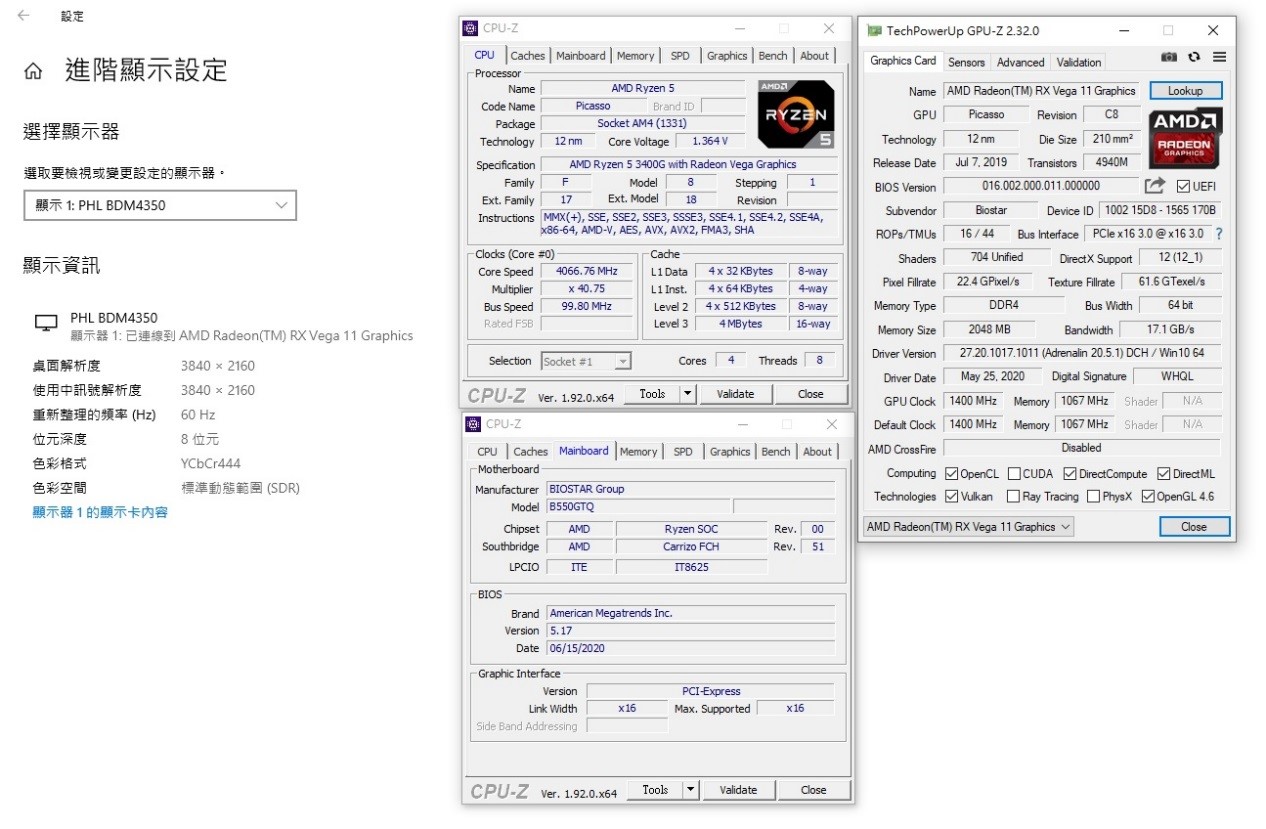Click the Core Speed value 4066.76 MHz
The image size is (1266, 829).
(x=587, y=271)
